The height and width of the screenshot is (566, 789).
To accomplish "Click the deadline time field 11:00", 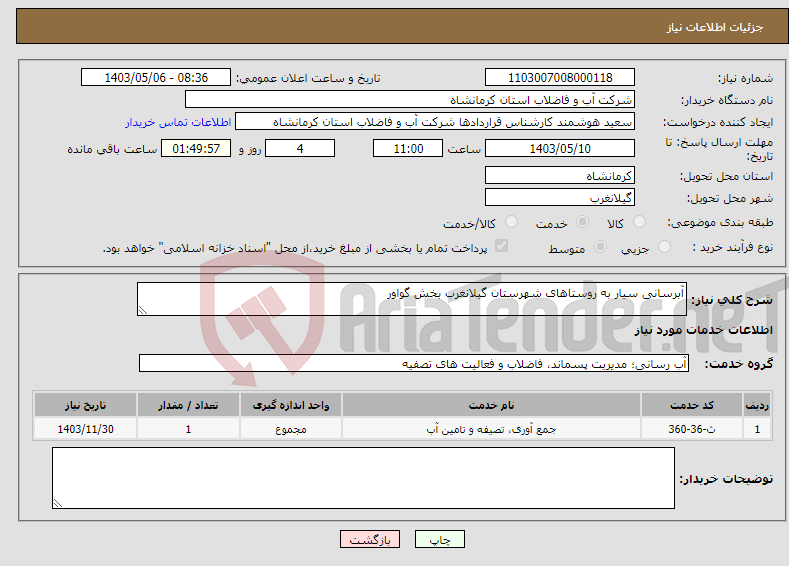I will (x=408, y=148).
